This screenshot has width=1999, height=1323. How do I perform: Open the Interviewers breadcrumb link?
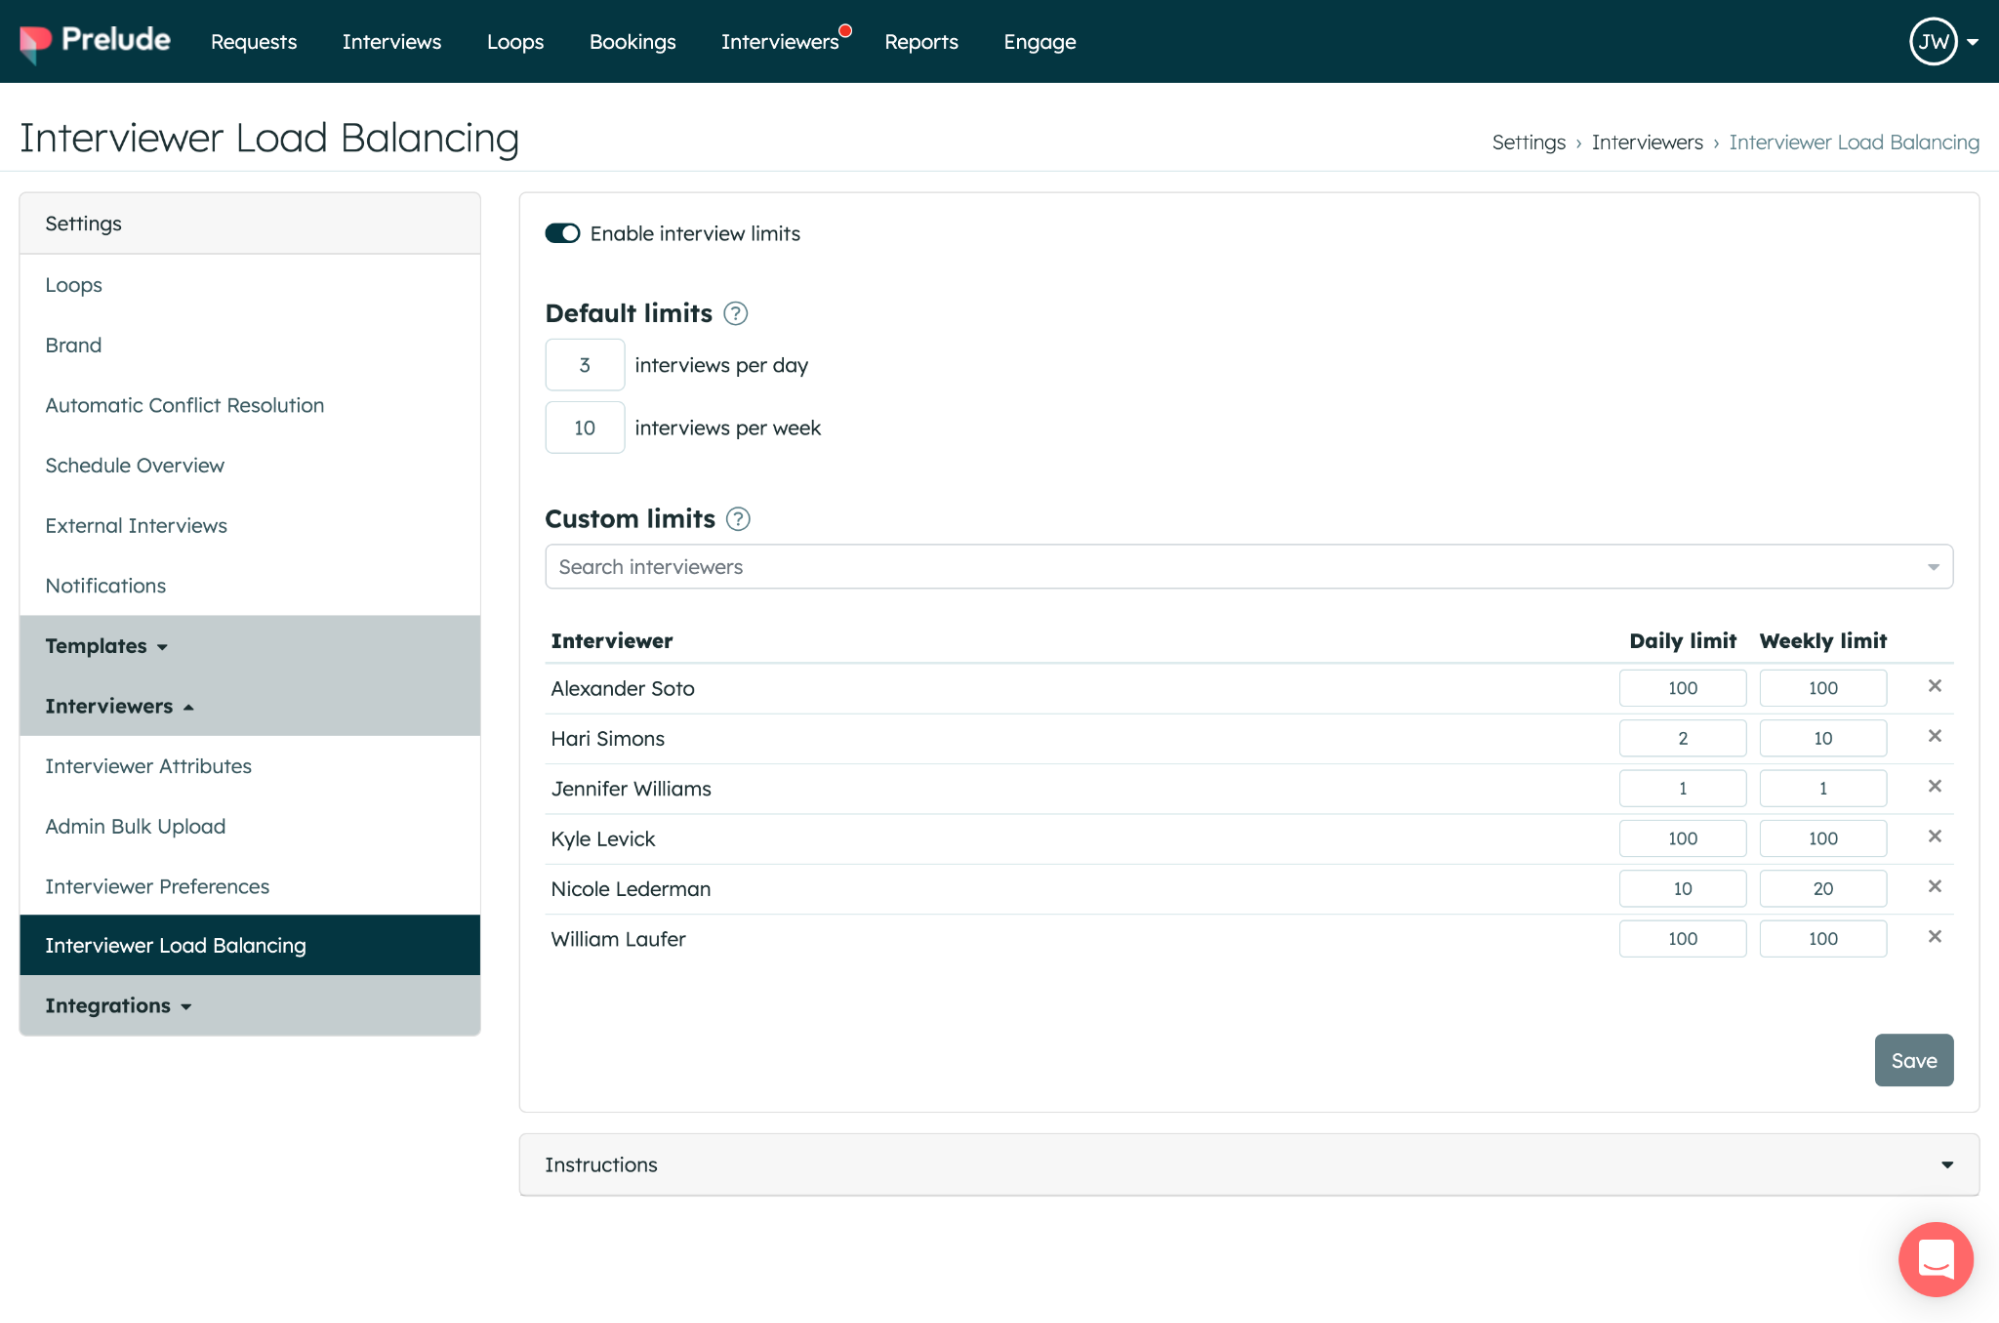click(1646, 142)
